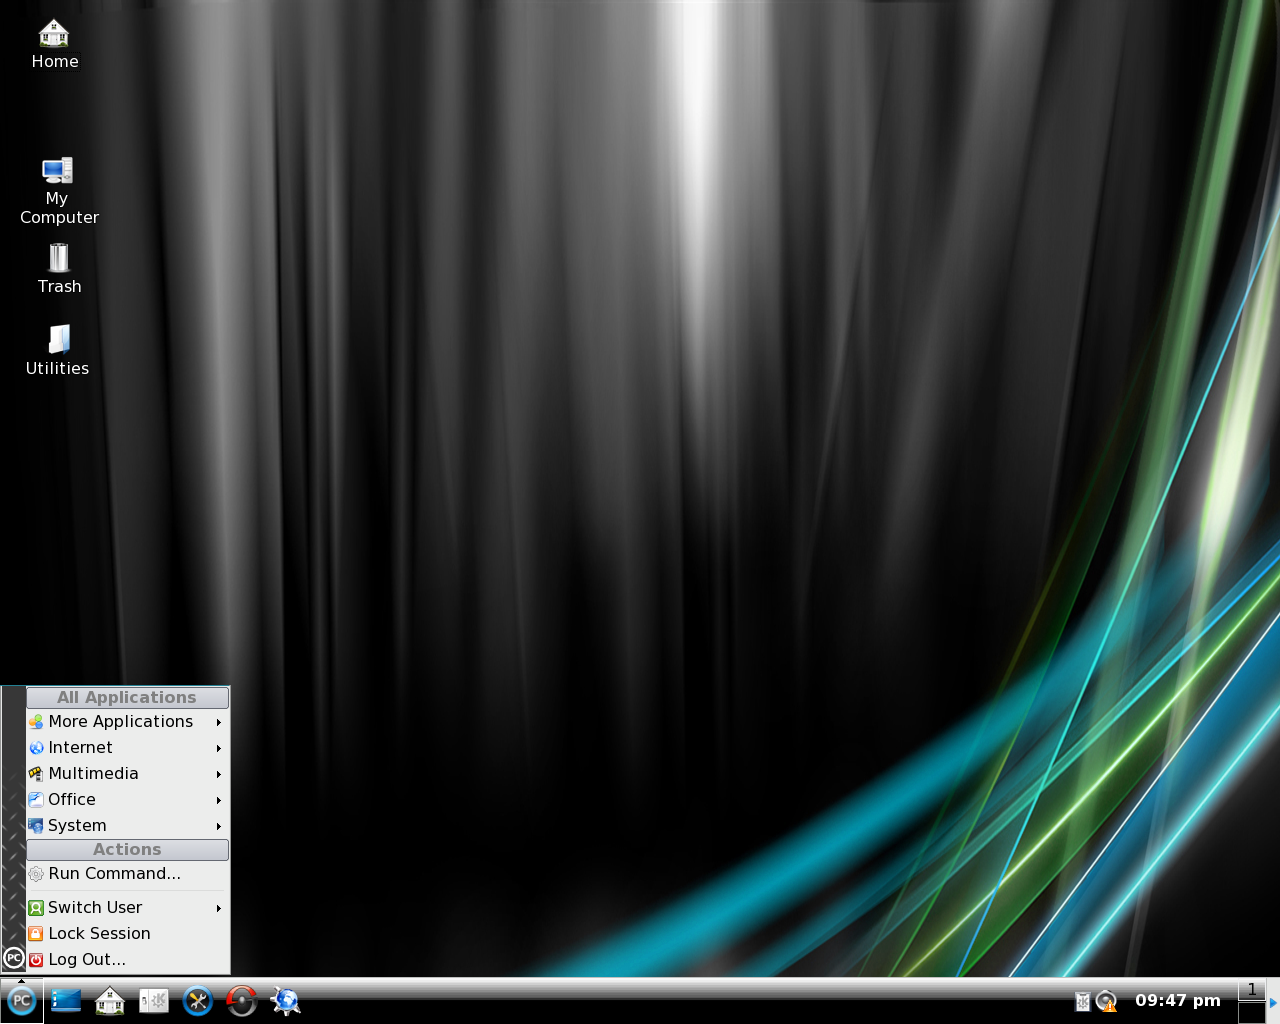Screen dimensions: 1280x1024
Task: Launch the Konqueror globe browser icon
Action: 286,1000
